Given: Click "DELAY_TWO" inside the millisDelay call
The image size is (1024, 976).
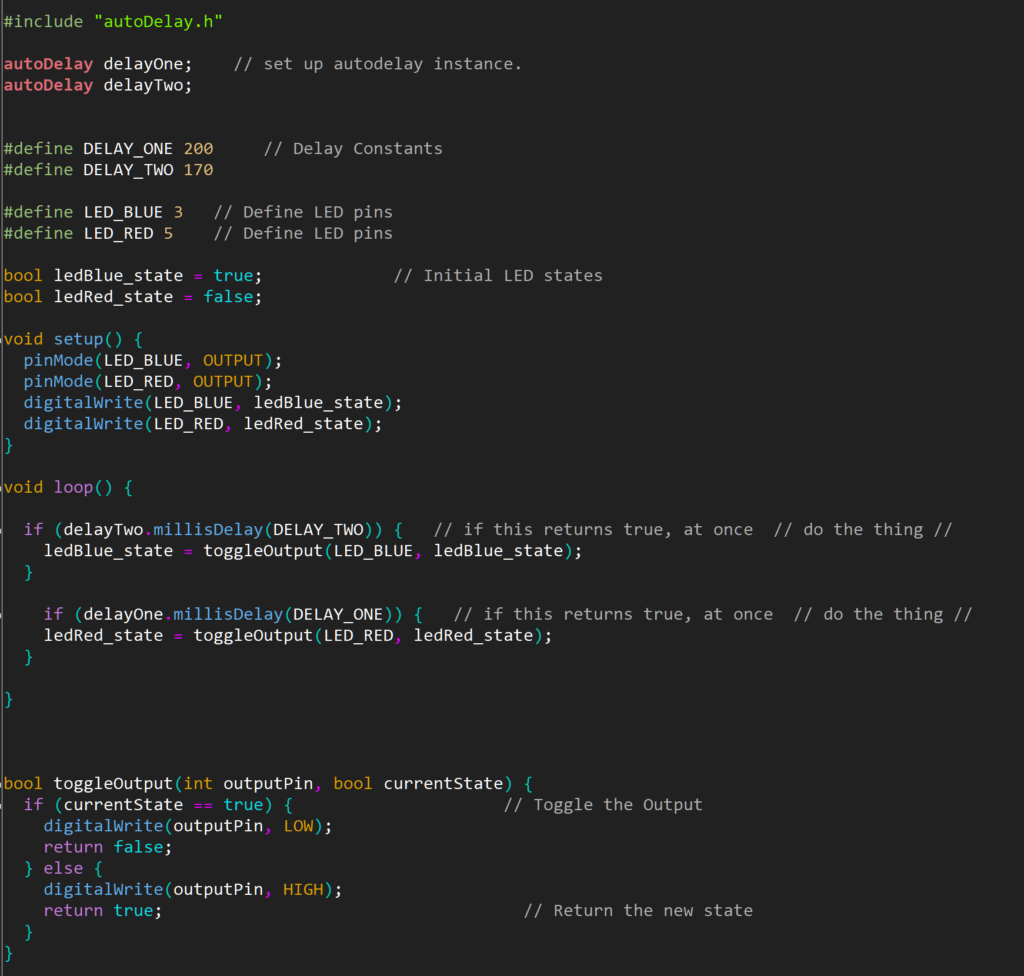Looking at the screenshot, I should pos(318,530).
